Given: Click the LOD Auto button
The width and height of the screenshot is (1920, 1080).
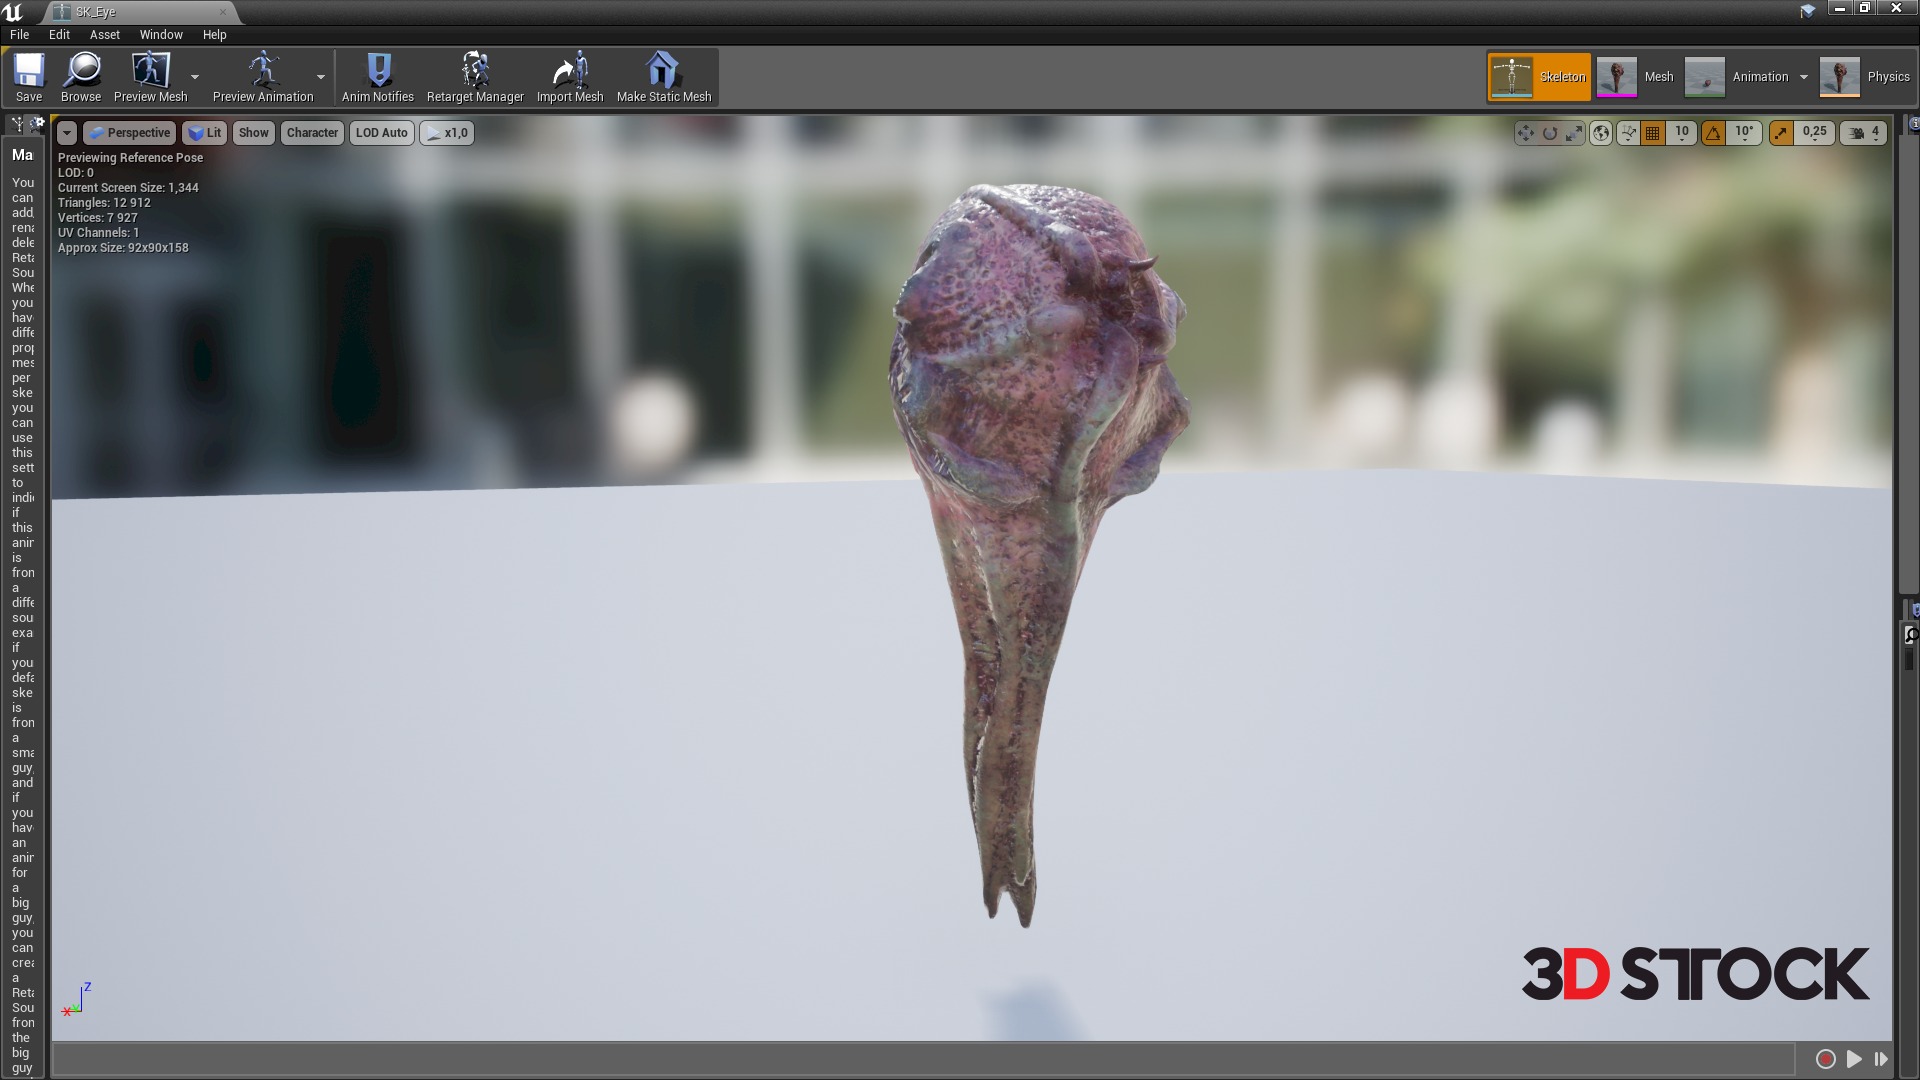Looking at the screenshot, I should [x=381, y=133].
